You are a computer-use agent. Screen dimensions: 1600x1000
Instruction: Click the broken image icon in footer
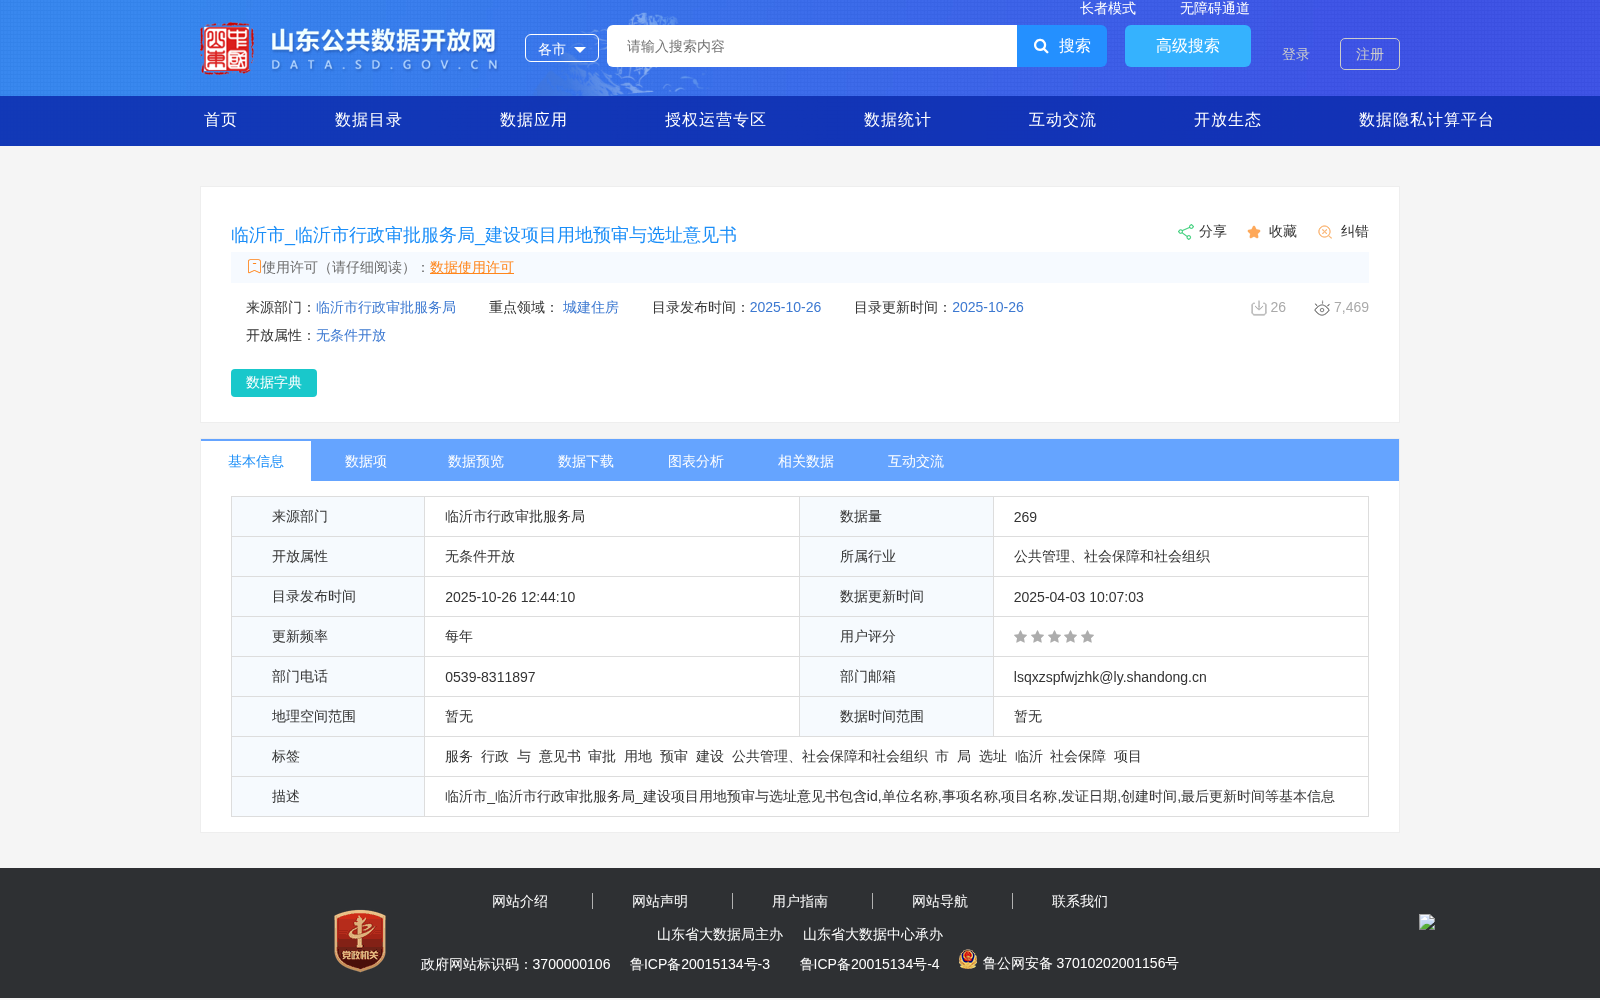click(x=1427, y=922)
